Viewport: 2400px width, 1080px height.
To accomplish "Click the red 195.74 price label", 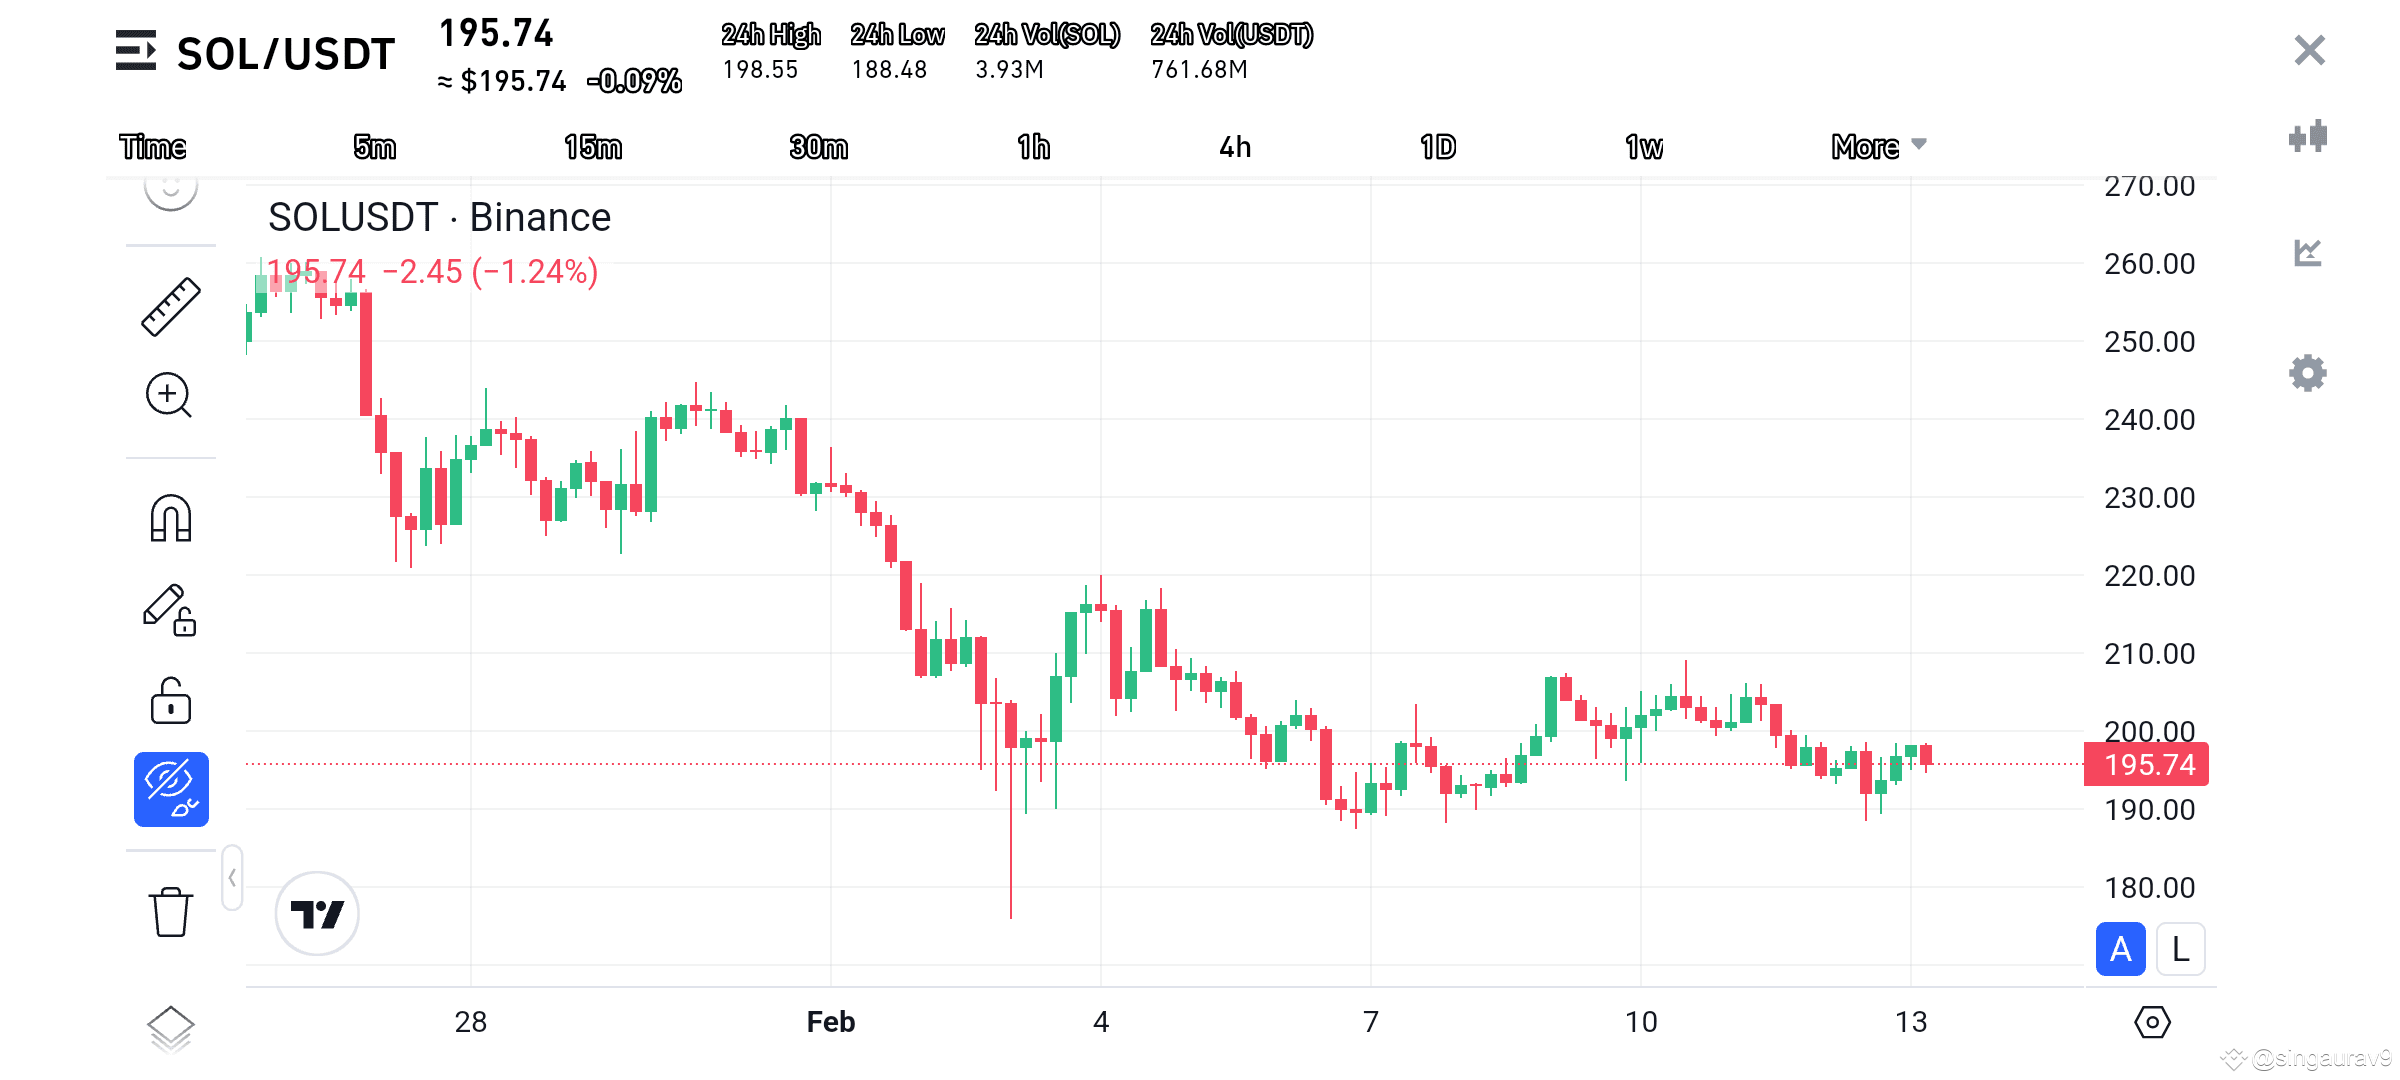I will click(x=2146, y=765).
